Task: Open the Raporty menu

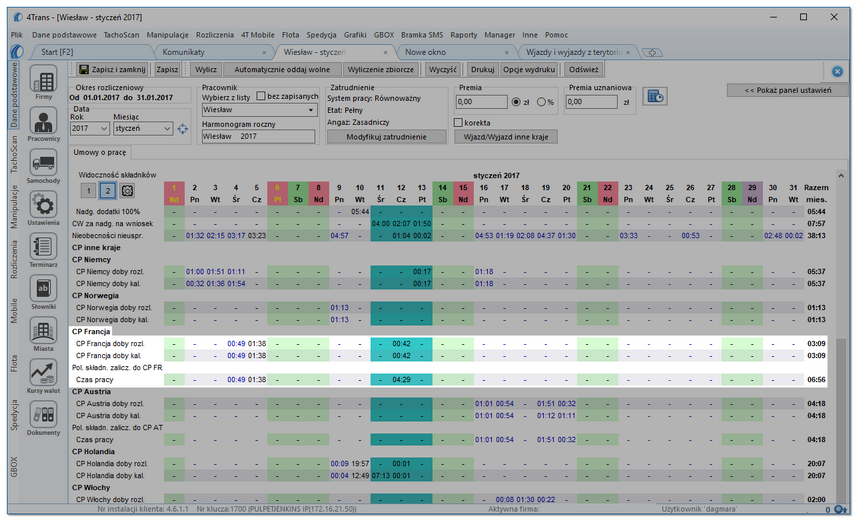Action: (x=463, y=35)
